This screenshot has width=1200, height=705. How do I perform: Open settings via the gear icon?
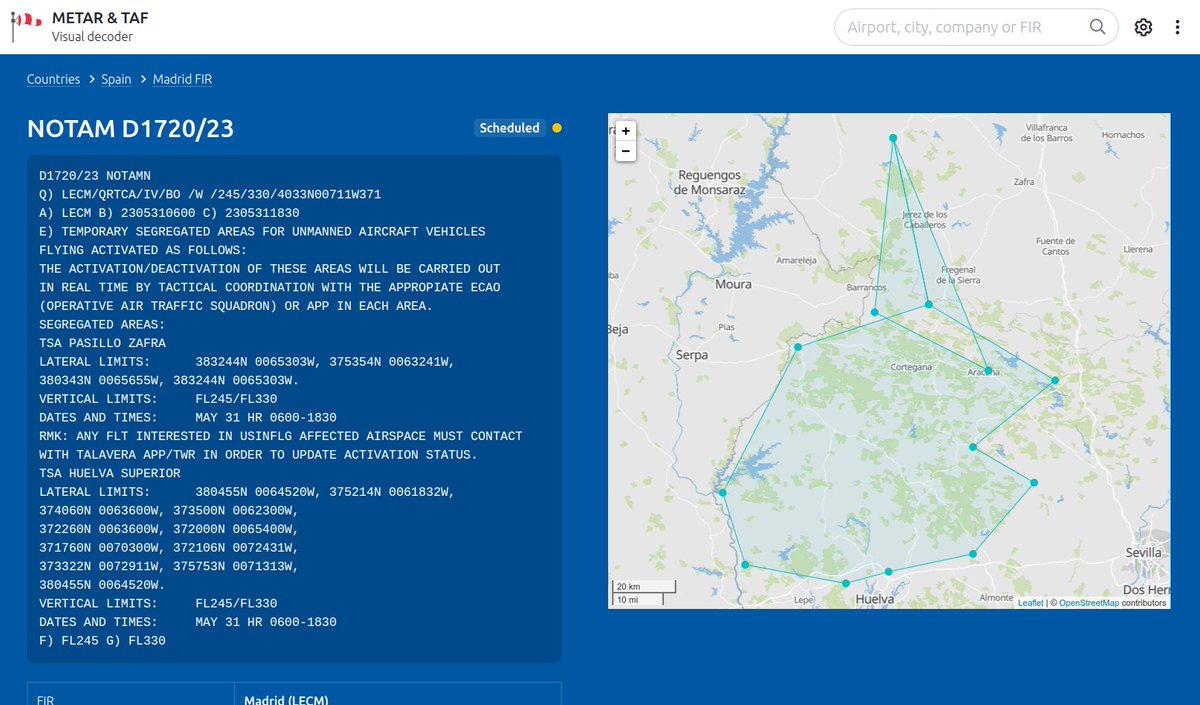coord(1143,27)
